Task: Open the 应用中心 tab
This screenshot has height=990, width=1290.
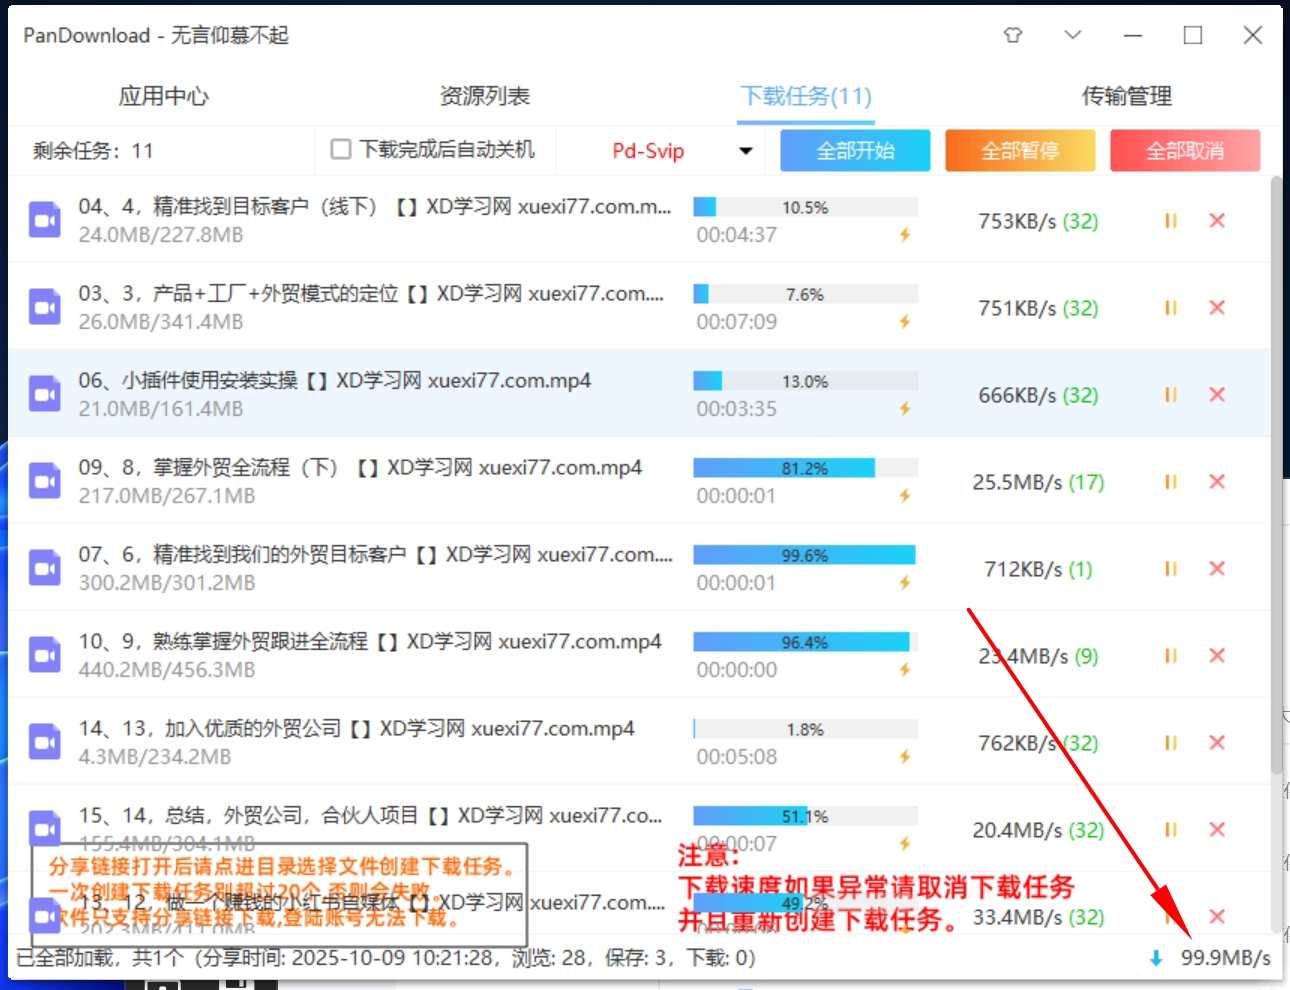Action: (x=163, y=96)
